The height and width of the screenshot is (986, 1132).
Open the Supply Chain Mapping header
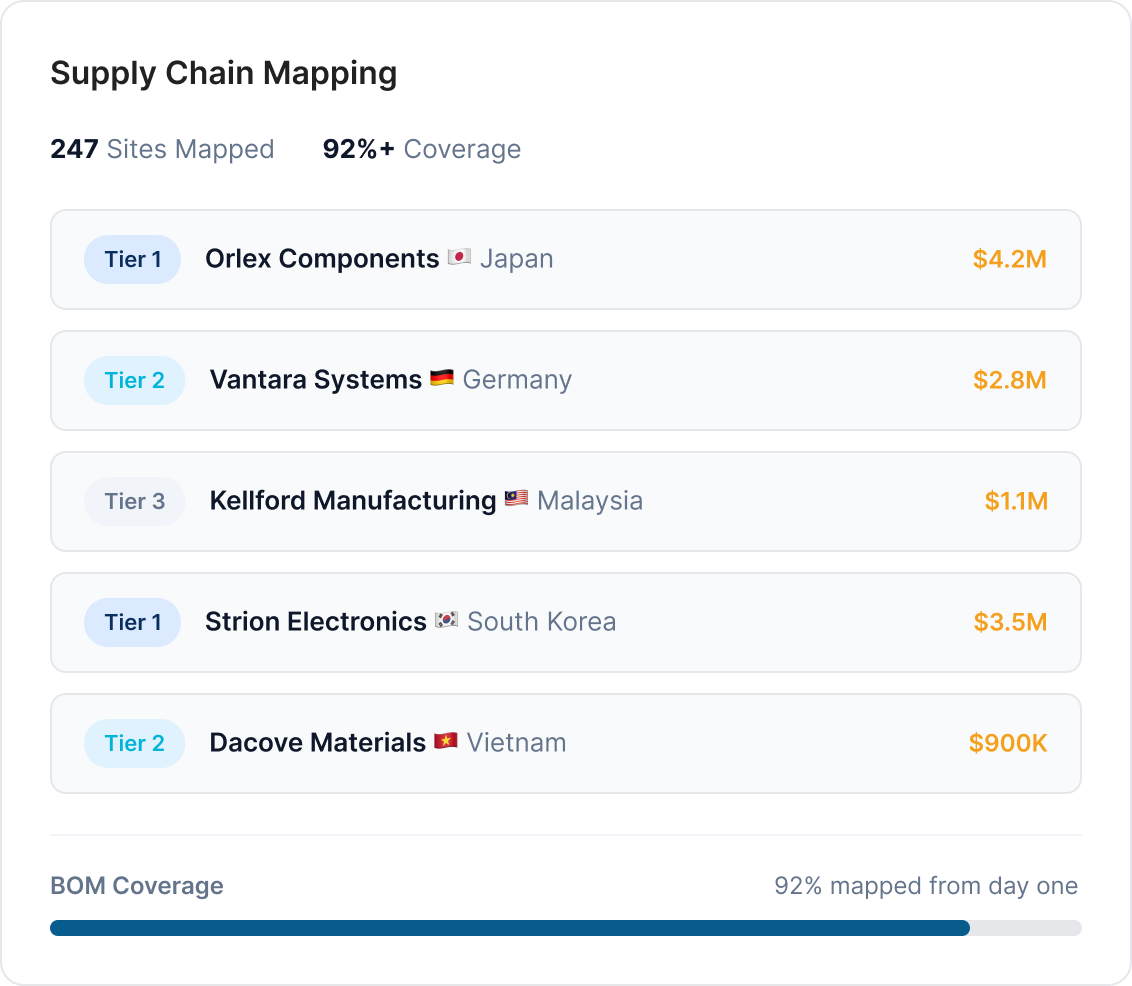tap(225, 72)
